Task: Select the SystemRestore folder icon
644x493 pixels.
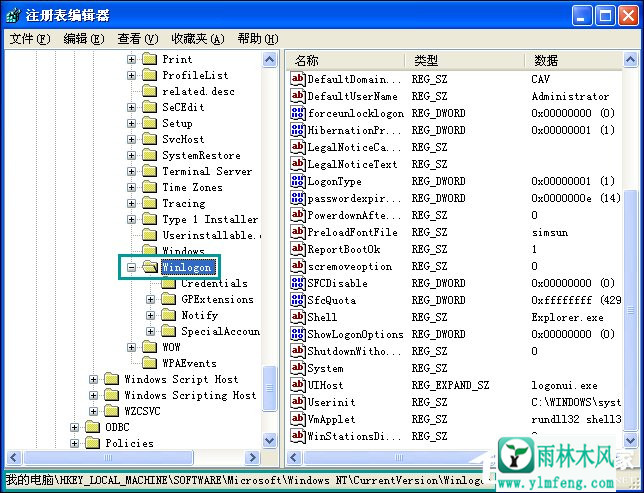Action: 150,155
